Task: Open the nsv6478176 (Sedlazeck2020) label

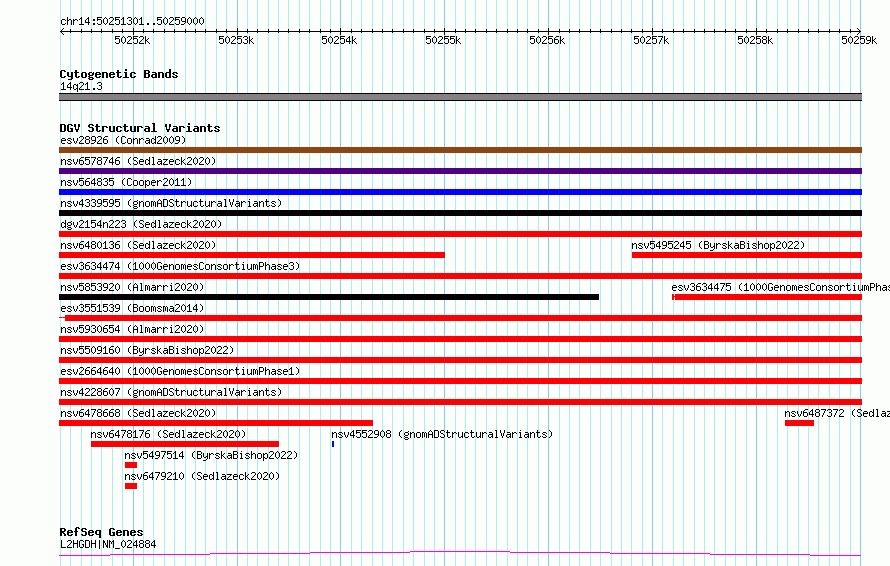Action: 168,434
